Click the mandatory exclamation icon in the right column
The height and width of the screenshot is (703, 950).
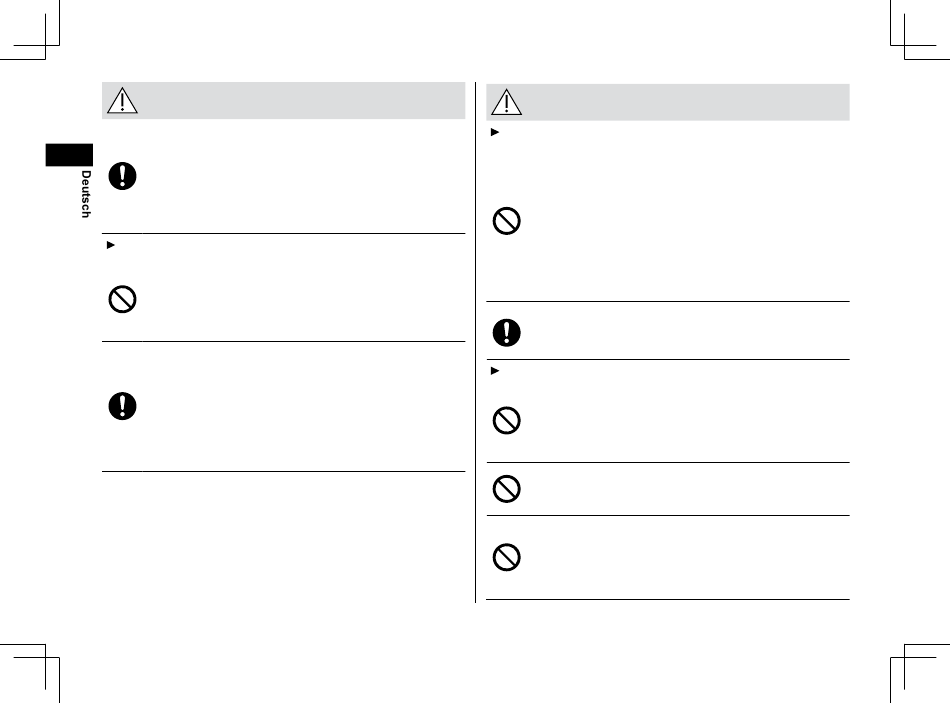tap(507, 332)
